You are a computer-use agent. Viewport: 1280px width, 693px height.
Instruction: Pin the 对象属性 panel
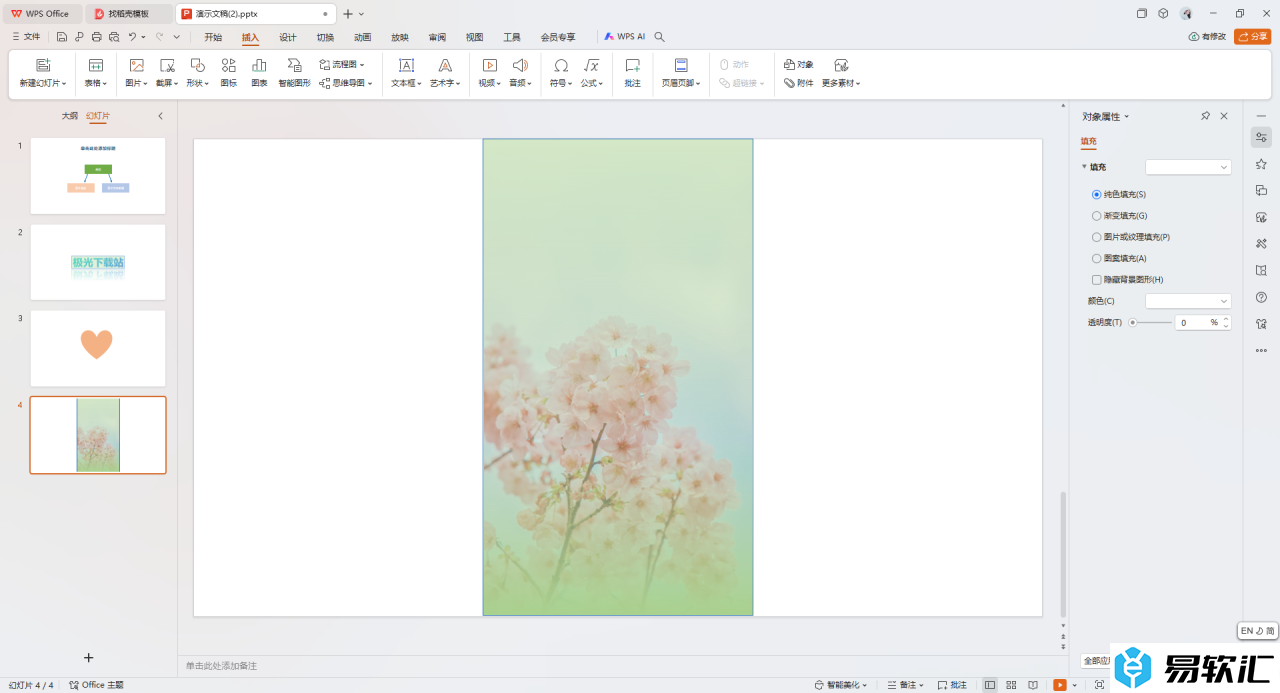tap(1205, 116)
